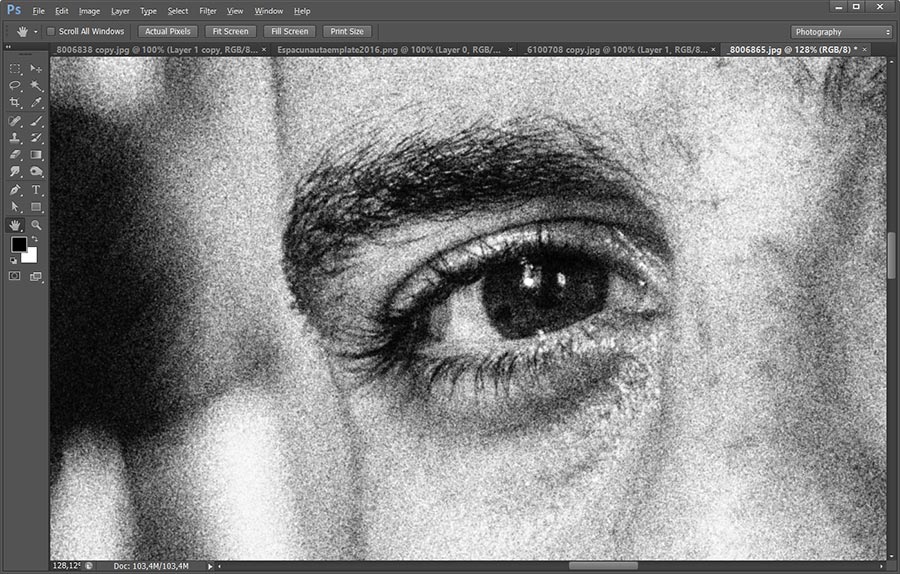The height and width of the screenshot is (574, 900).
Task: Select the Smudge tool
Action: (x=15, y=172)
